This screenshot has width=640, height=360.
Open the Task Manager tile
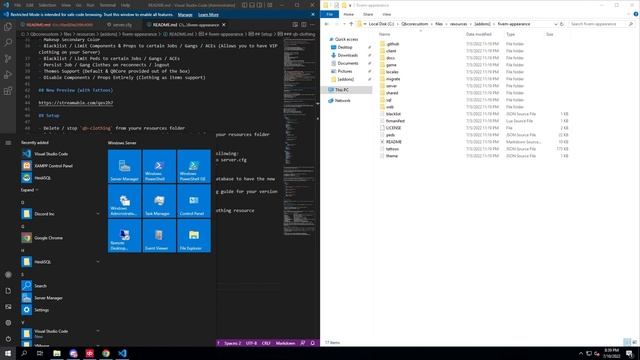click(x=159, y=201)
